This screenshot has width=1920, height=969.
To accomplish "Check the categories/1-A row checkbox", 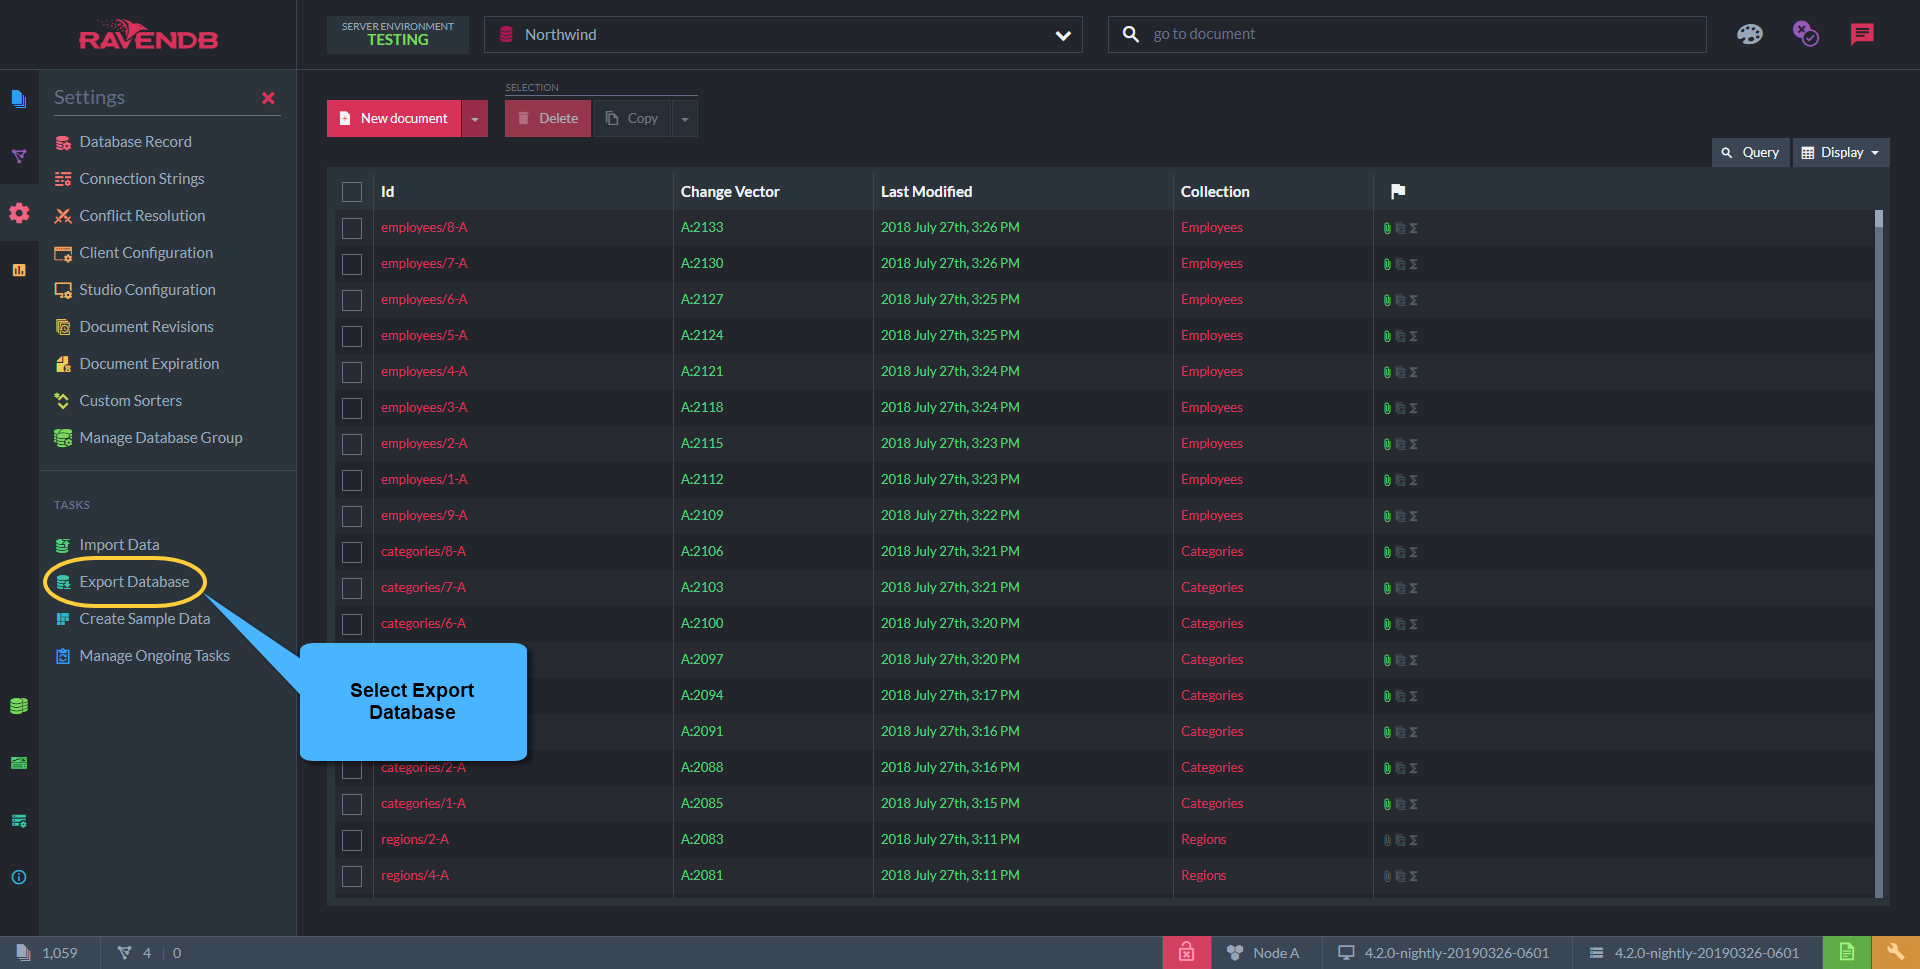I will (x=352, y=804).
